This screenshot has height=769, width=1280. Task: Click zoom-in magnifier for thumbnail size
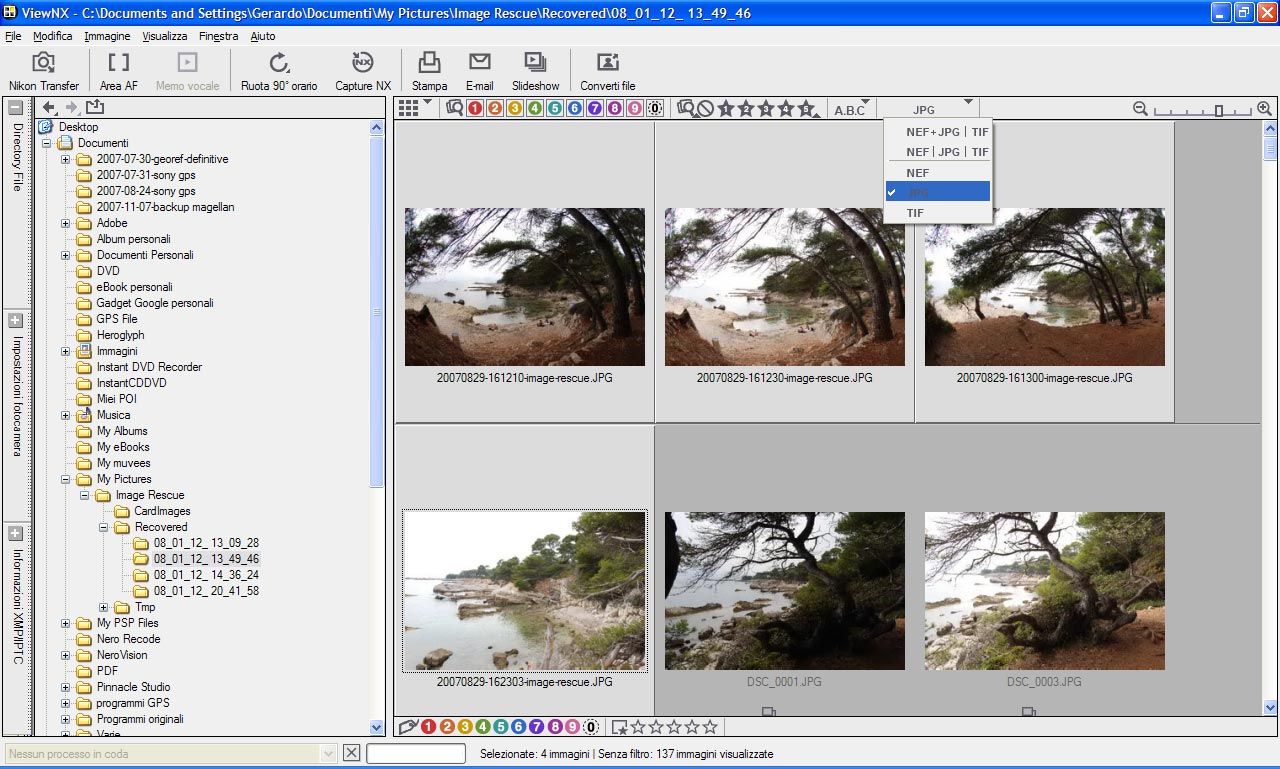tap(1264, 109)
